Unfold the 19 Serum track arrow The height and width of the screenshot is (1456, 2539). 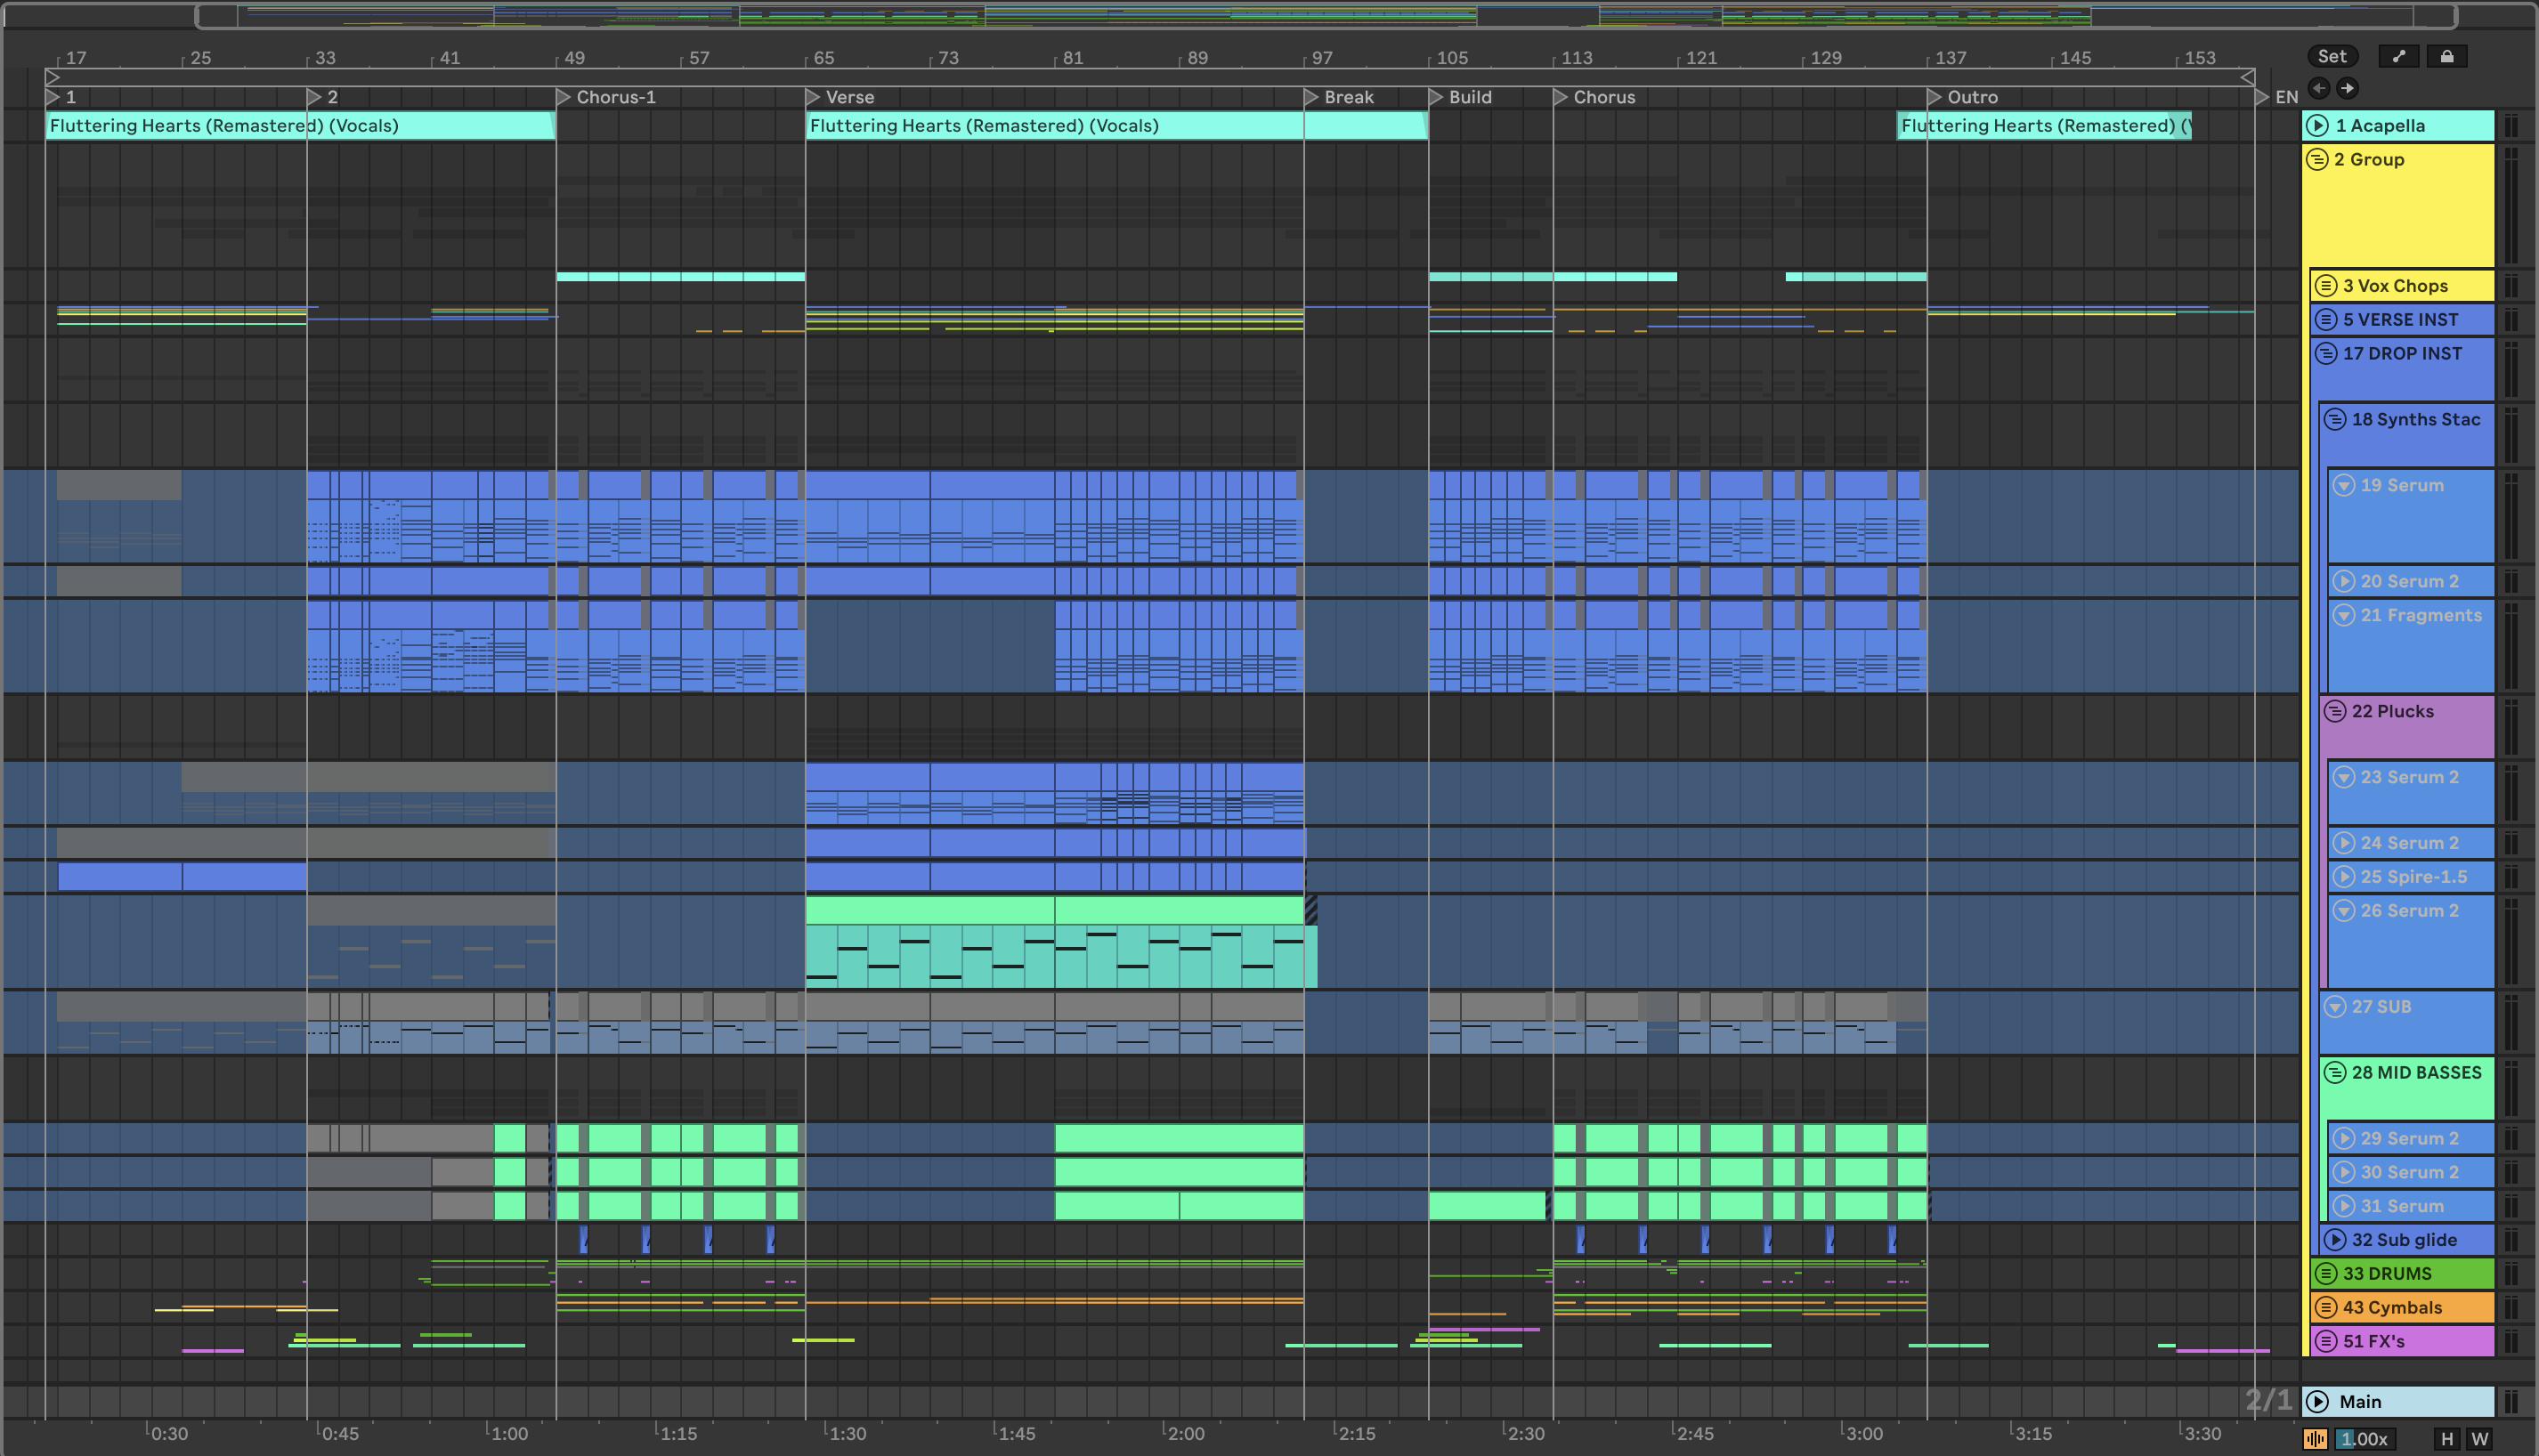(2344, 486)
